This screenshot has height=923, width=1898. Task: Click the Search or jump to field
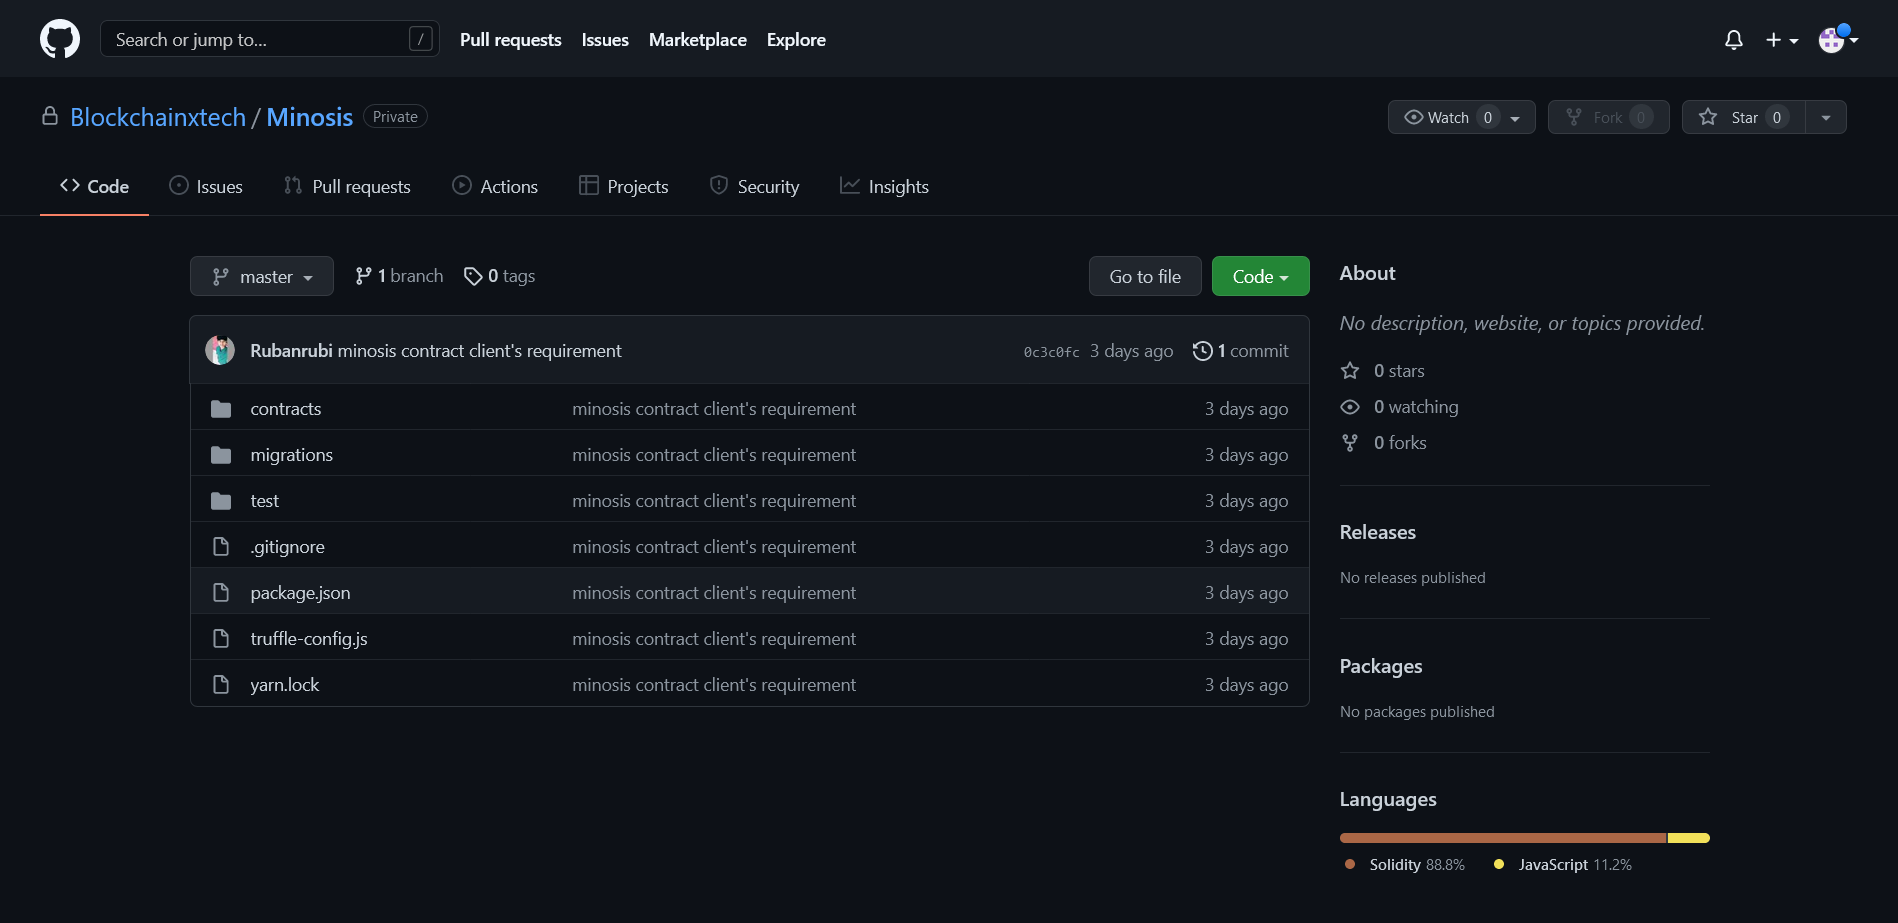pos(269,39)
